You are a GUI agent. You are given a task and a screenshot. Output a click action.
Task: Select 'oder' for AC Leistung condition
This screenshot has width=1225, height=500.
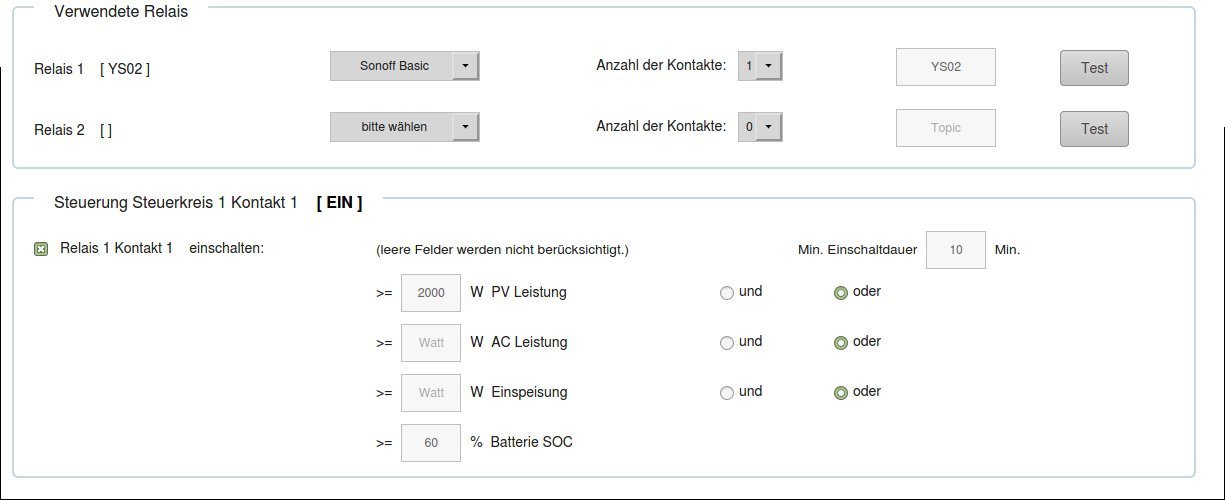[841, 343]
